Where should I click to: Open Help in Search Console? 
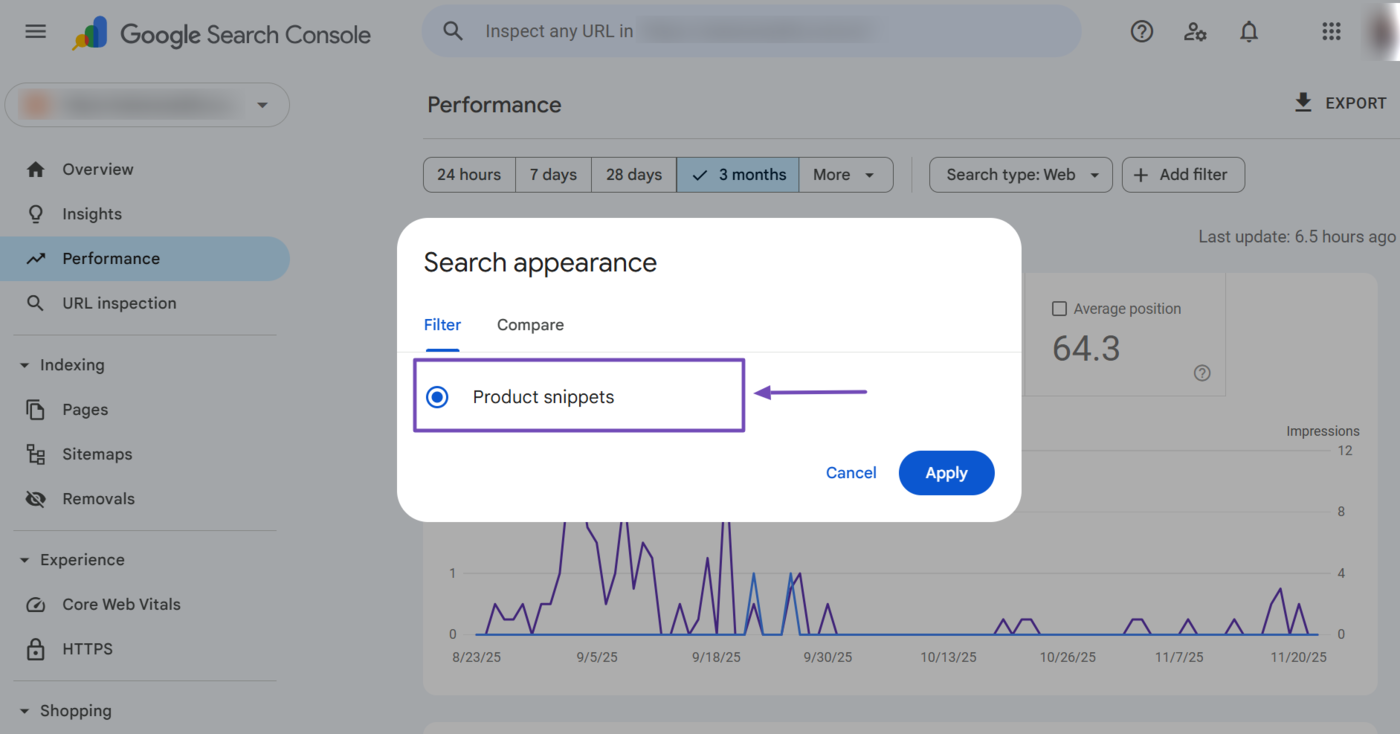[x=1141, y=31]
